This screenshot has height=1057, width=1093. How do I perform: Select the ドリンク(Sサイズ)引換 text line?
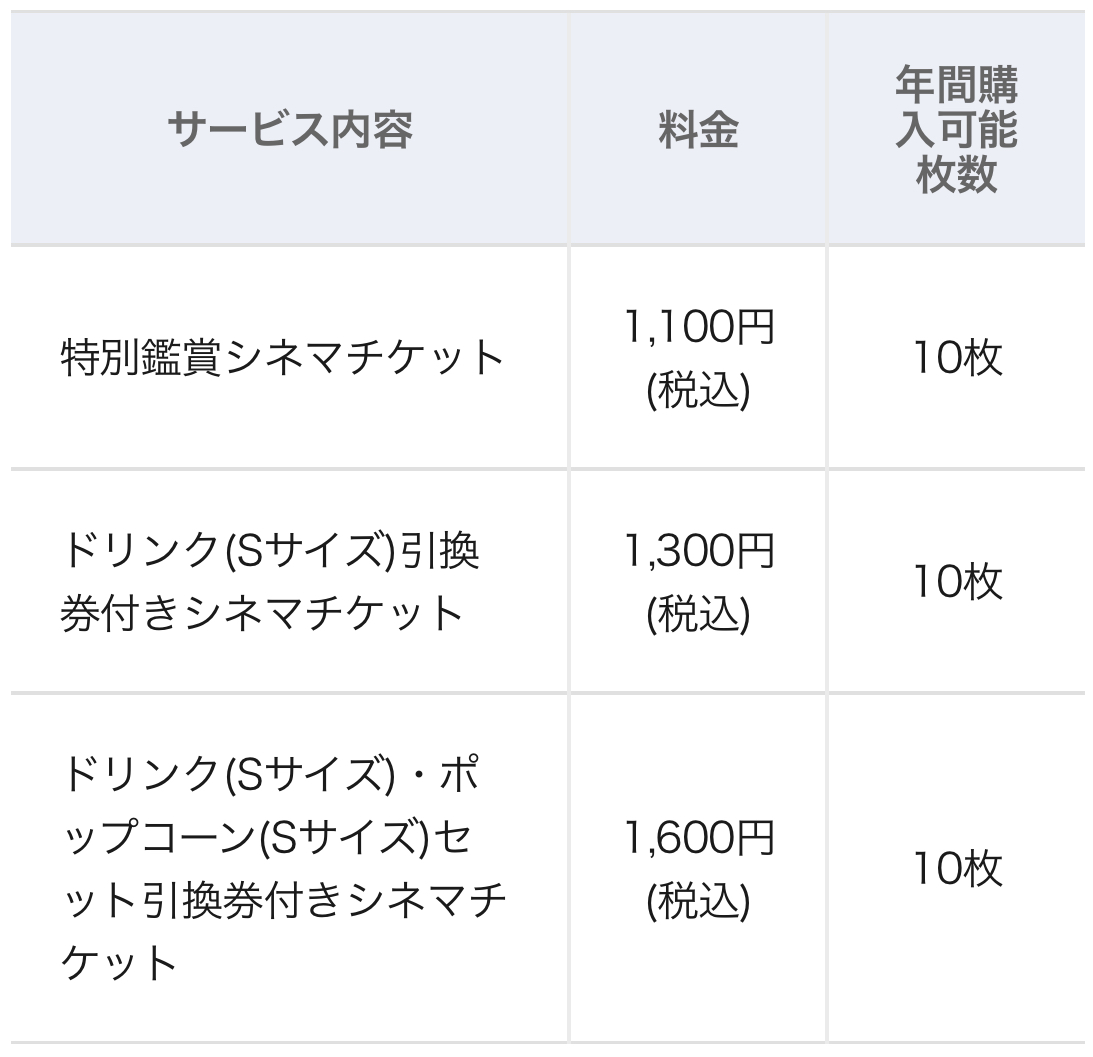click(270, 551)
